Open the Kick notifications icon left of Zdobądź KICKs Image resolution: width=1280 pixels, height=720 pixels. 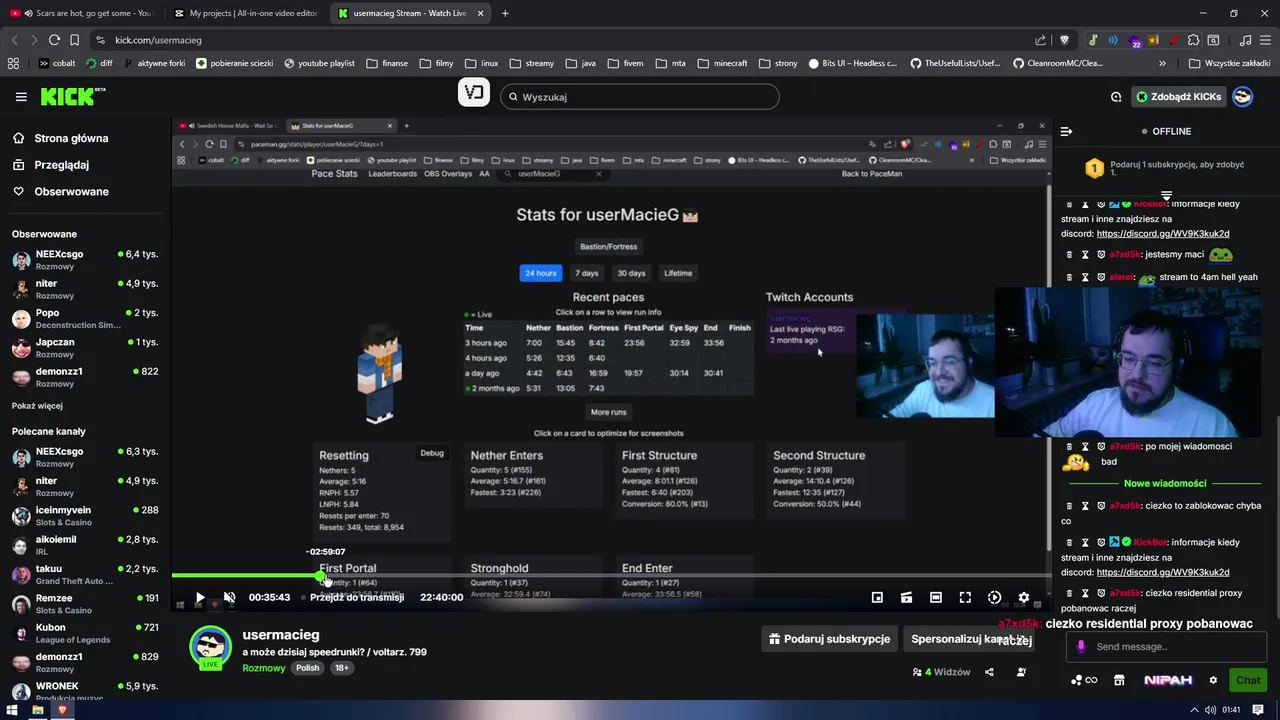[x=1116, y=97]
